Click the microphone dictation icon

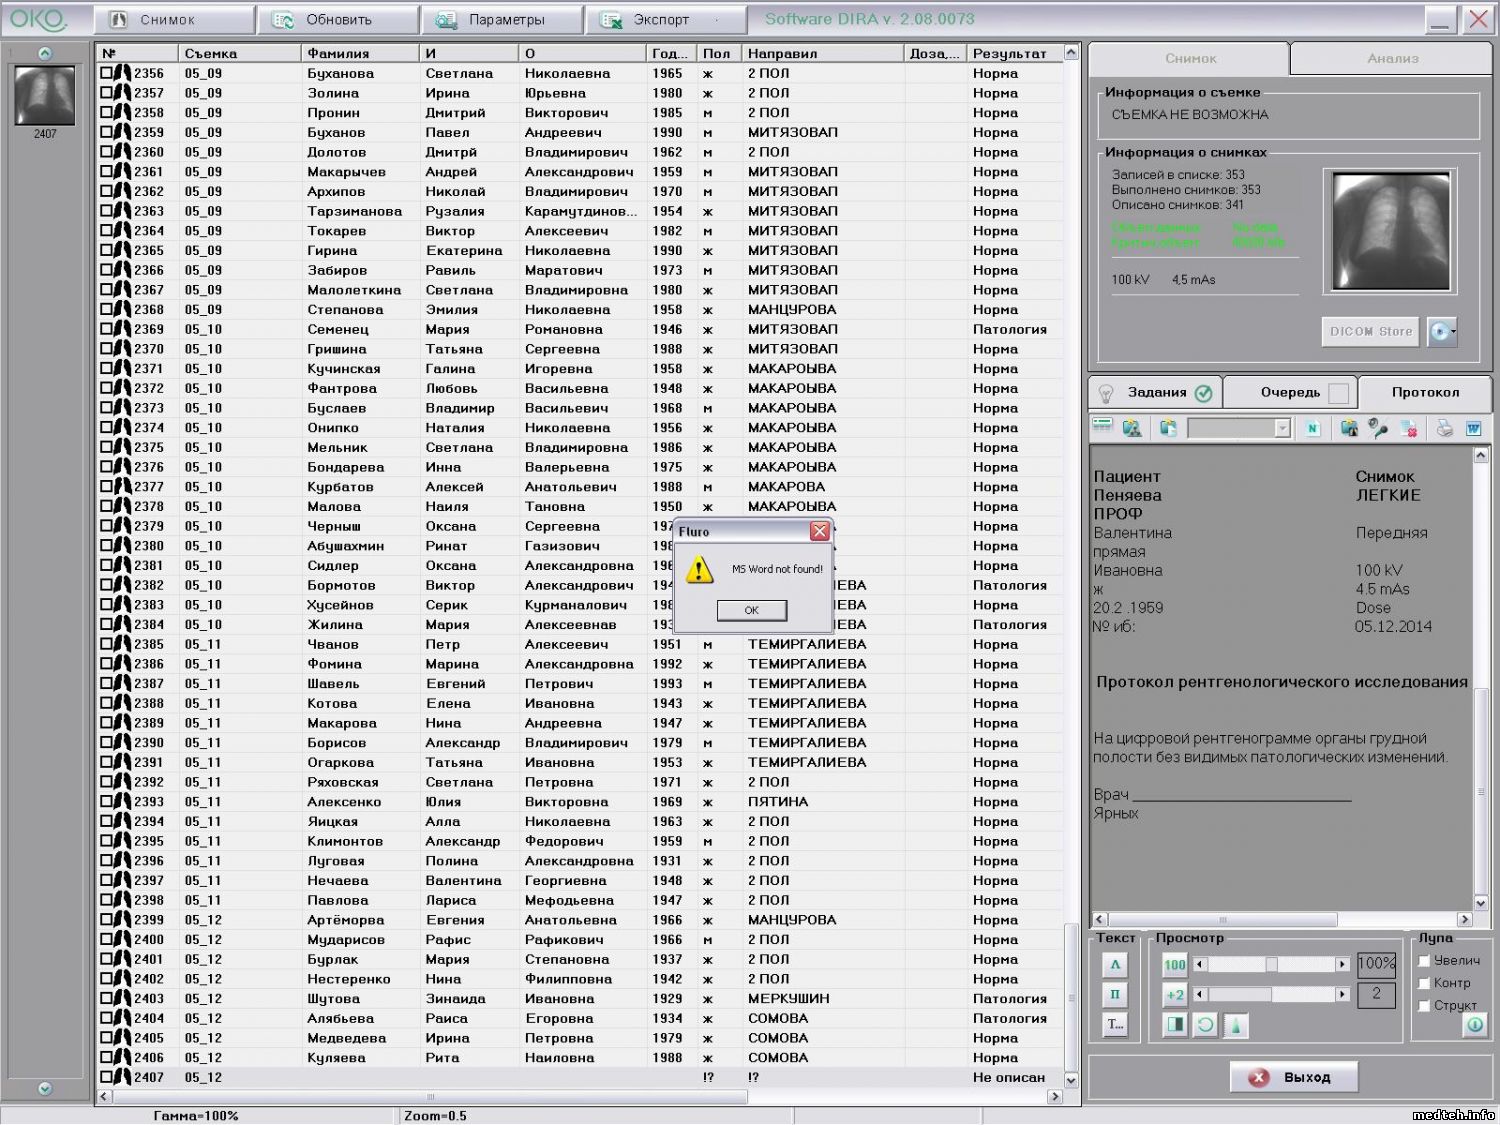coord(1378,428)
